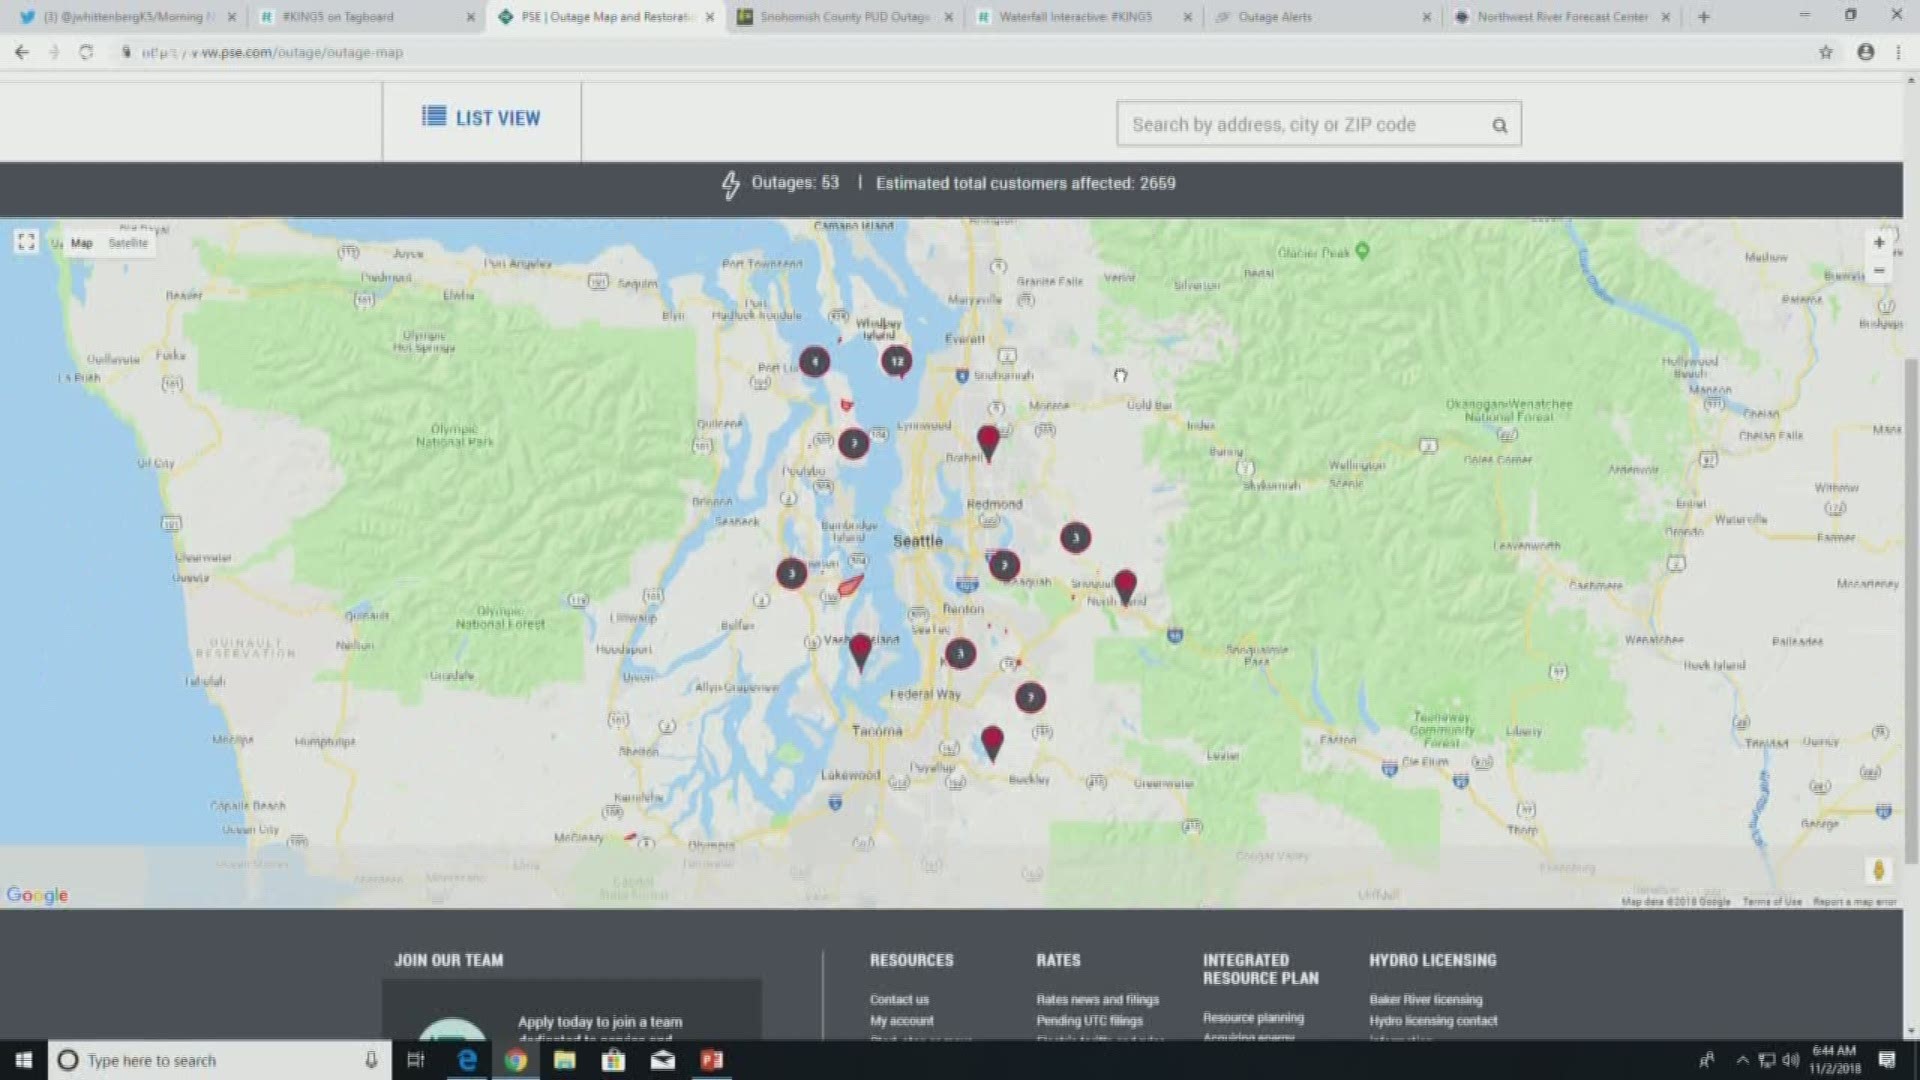Switch map to Satellite view
The width and height of the screenshot is (1920, 1080).
point(128,243)
